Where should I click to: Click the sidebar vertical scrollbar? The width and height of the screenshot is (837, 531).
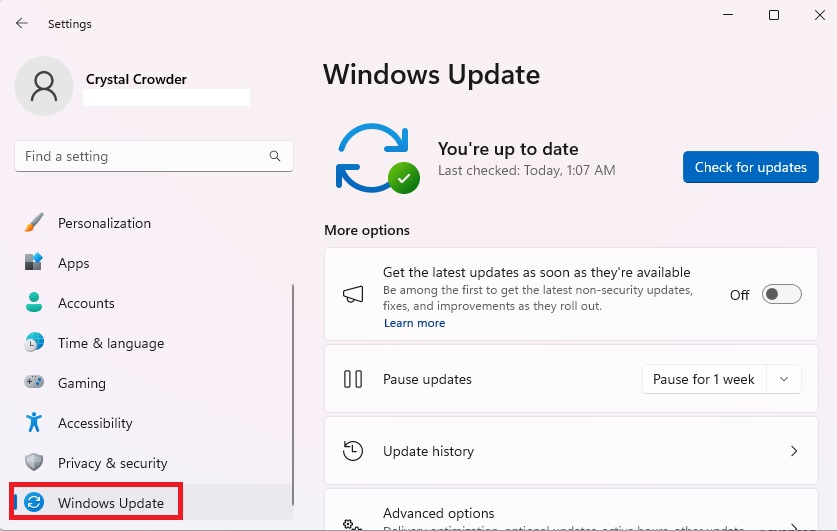293,395
